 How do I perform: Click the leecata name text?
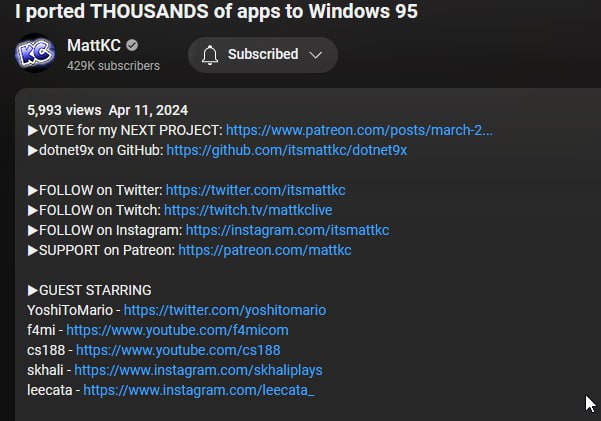[49, 390]
